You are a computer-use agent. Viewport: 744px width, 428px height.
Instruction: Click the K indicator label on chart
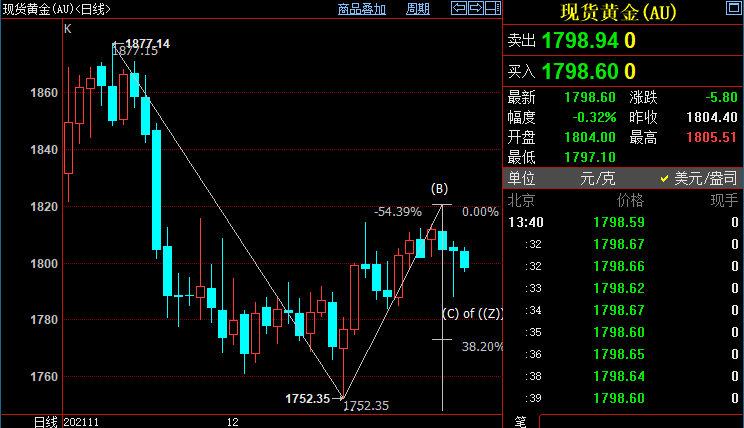pos(68,29)
